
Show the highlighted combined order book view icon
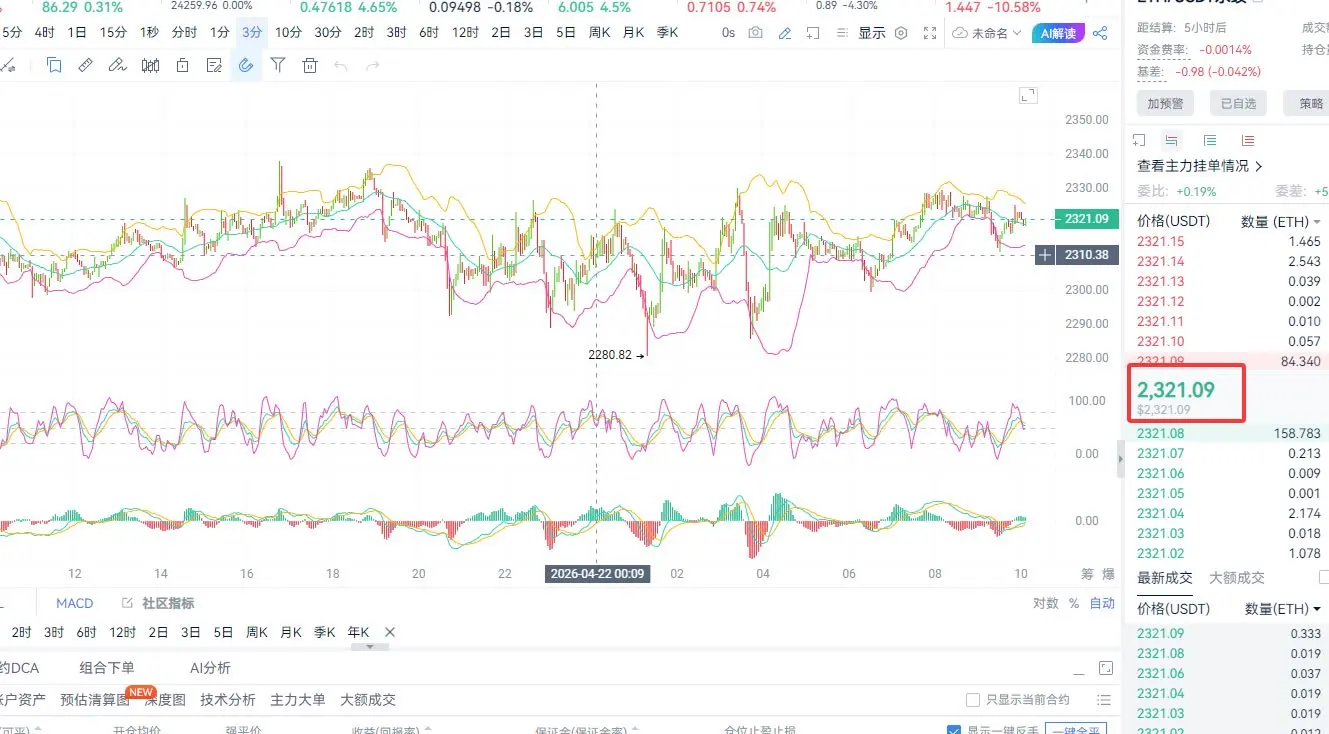coord(1172,140)
